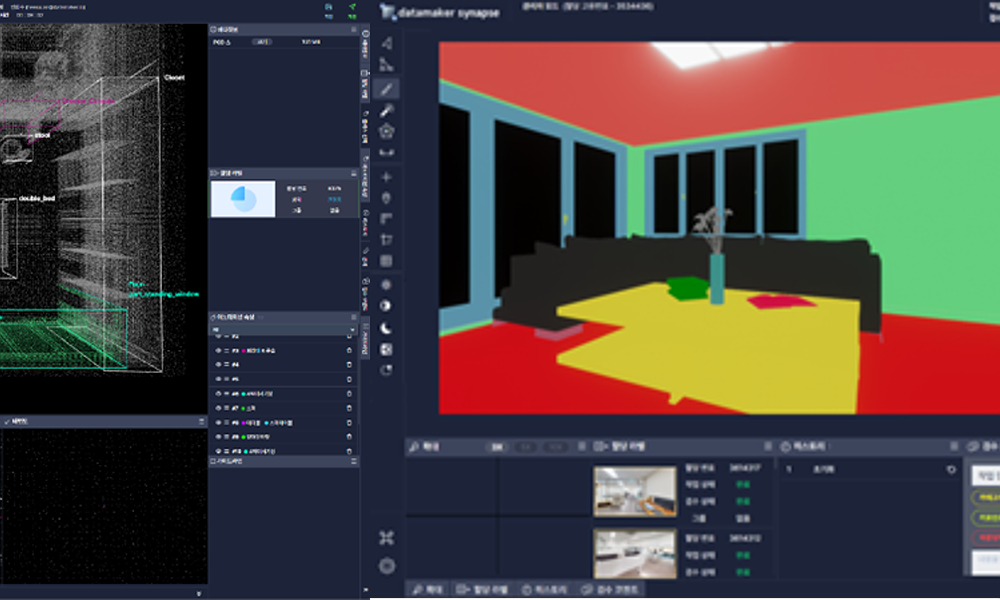Viewport: 1000px width, 600px height.
Task: Click the square grid tool icon
Action: coord(386,261)
